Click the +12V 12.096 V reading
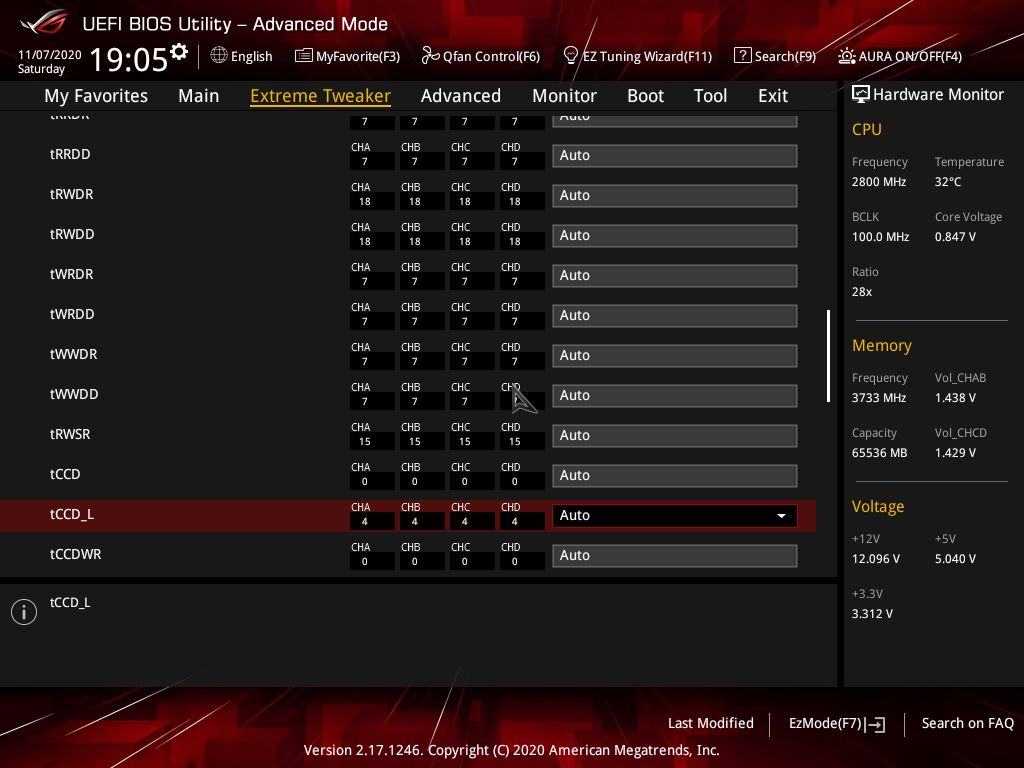The image size is (1024, 768). (876, 559)
